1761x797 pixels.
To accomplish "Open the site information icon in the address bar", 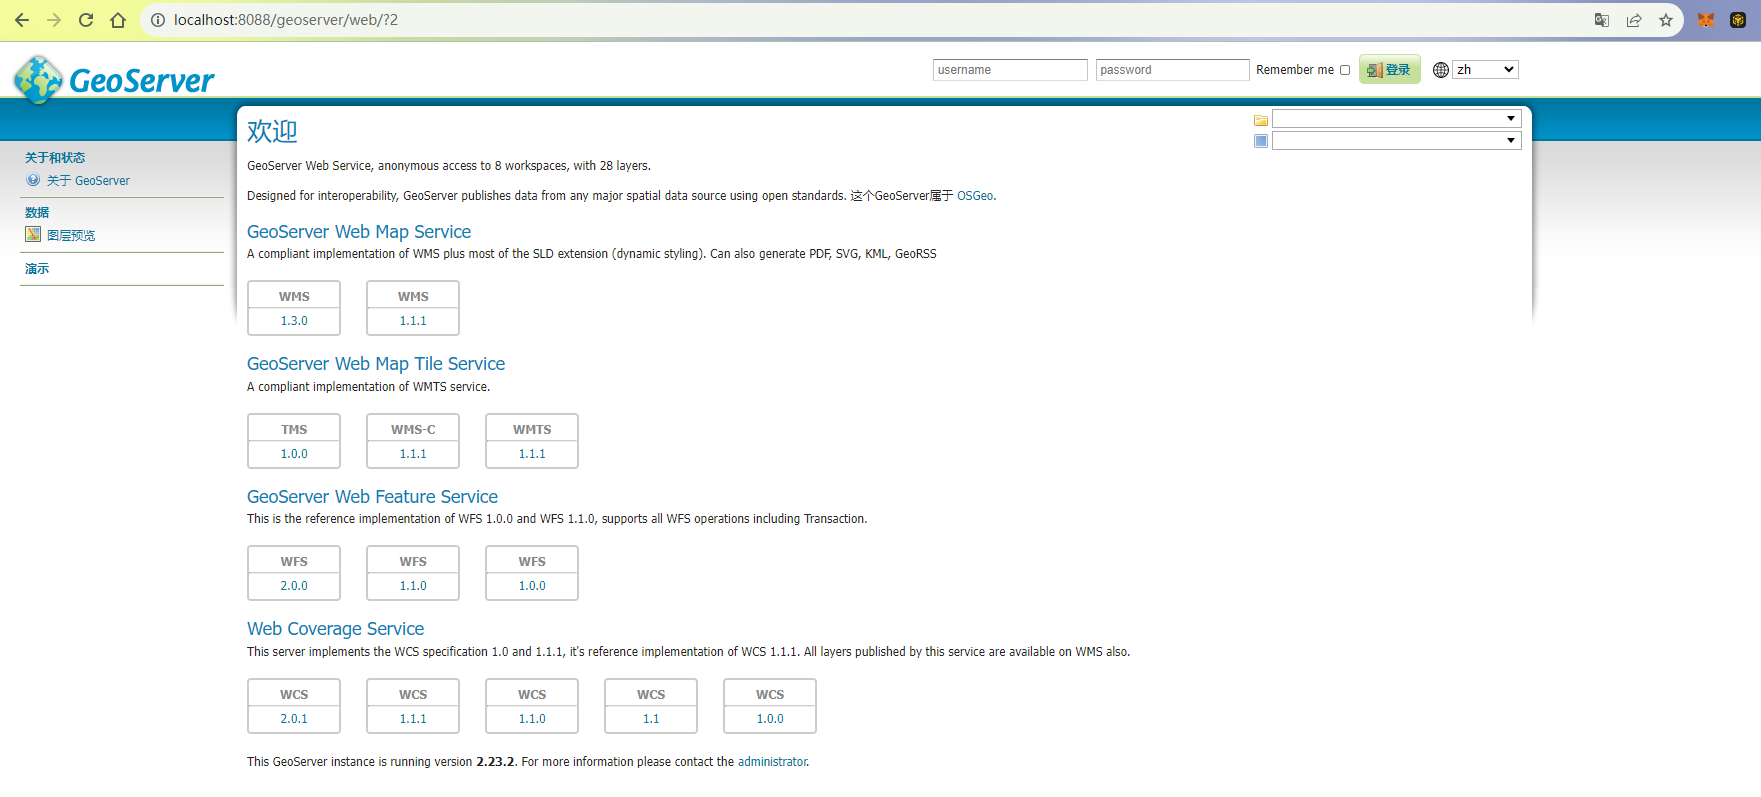I will click(158, 20).
